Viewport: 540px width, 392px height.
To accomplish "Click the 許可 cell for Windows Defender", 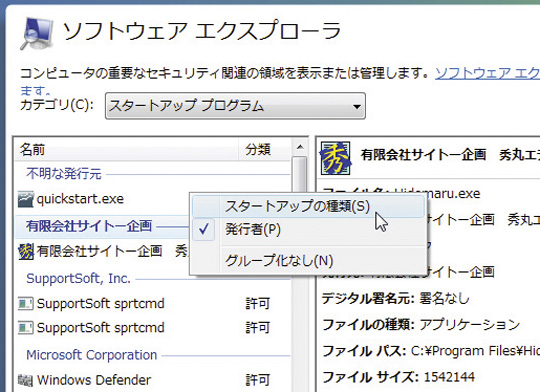I will click(258, 380).
